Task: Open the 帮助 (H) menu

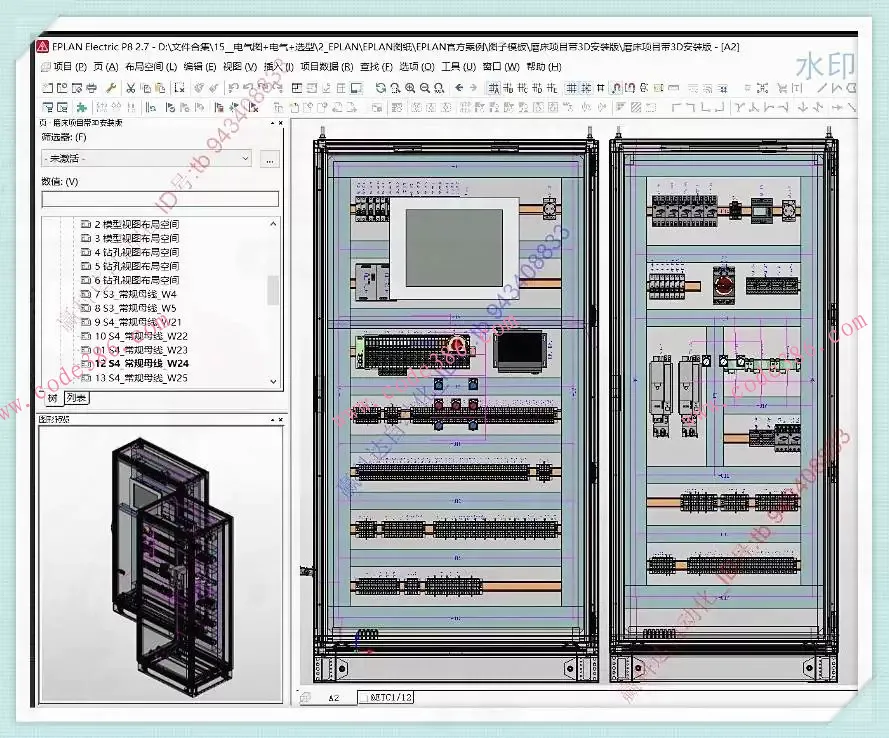Action: [x=544, y=67]
